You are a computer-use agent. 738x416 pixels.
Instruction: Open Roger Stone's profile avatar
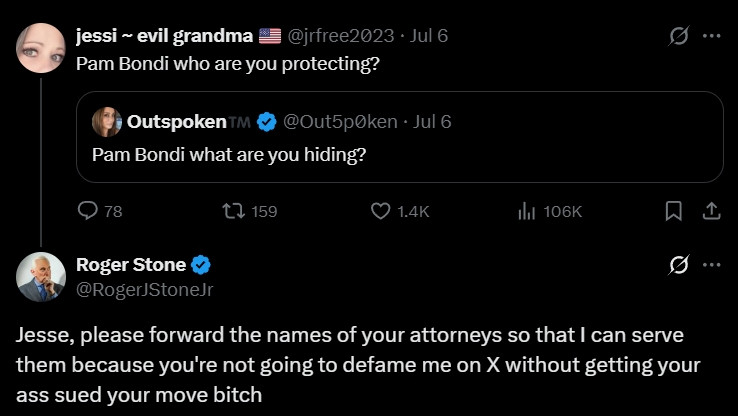point(40,277)
